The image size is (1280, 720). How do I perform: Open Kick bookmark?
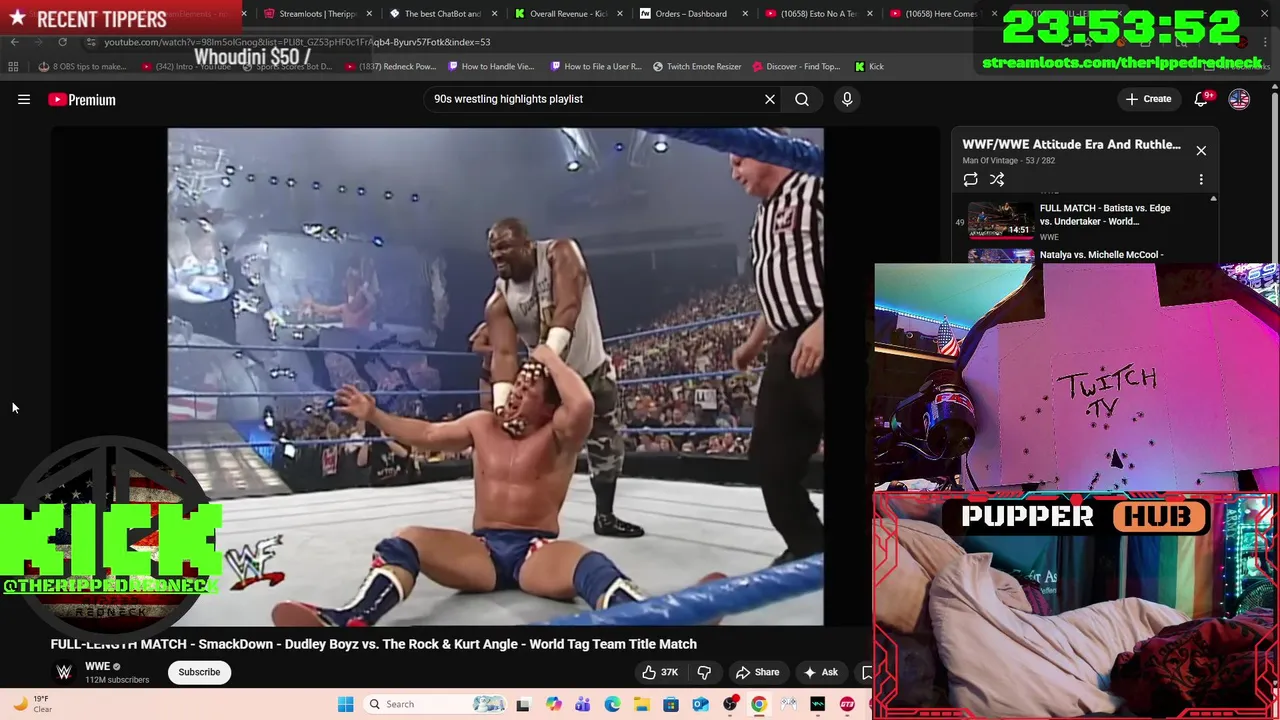tap(869, 67)
